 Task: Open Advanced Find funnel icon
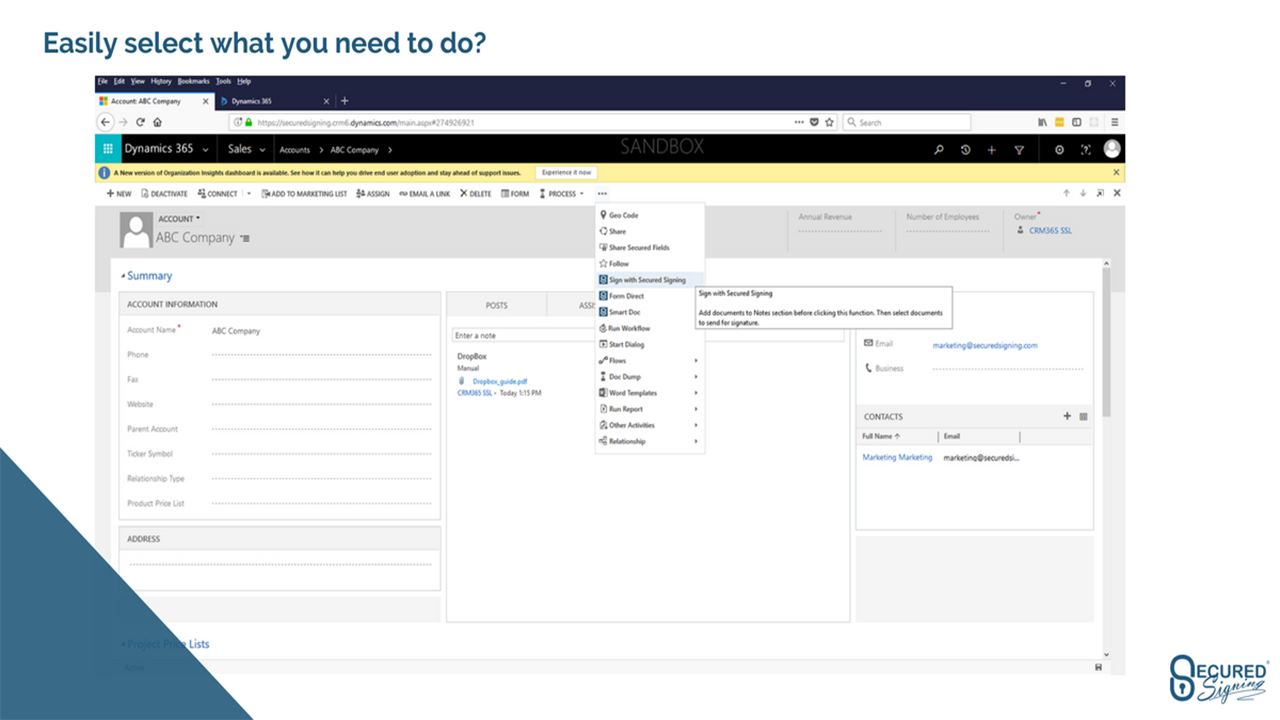[1019, 149]
